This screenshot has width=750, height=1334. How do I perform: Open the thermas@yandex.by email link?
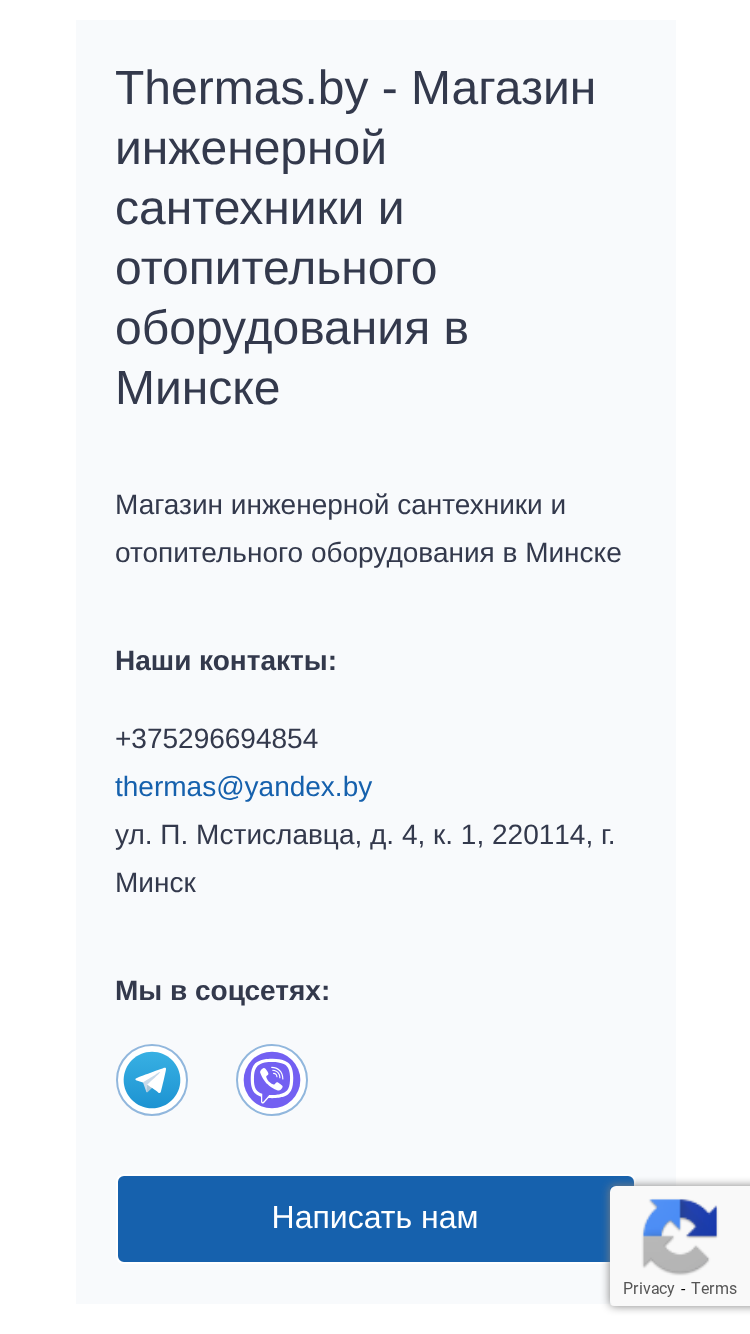click(x=243, y=787)
